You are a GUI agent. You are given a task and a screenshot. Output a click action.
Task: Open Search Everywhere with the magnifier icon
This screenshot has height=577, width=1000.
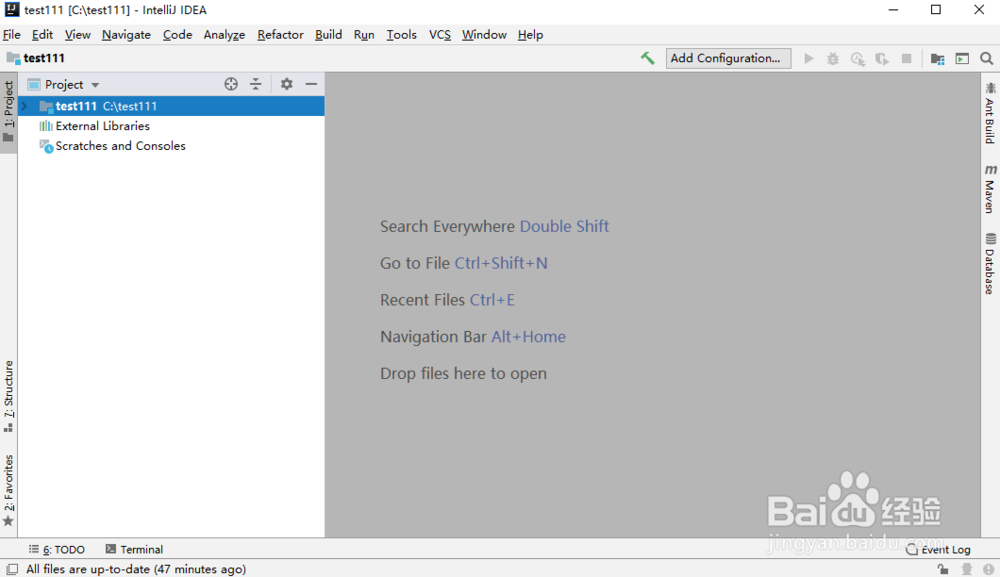click(x=986, y=58)
